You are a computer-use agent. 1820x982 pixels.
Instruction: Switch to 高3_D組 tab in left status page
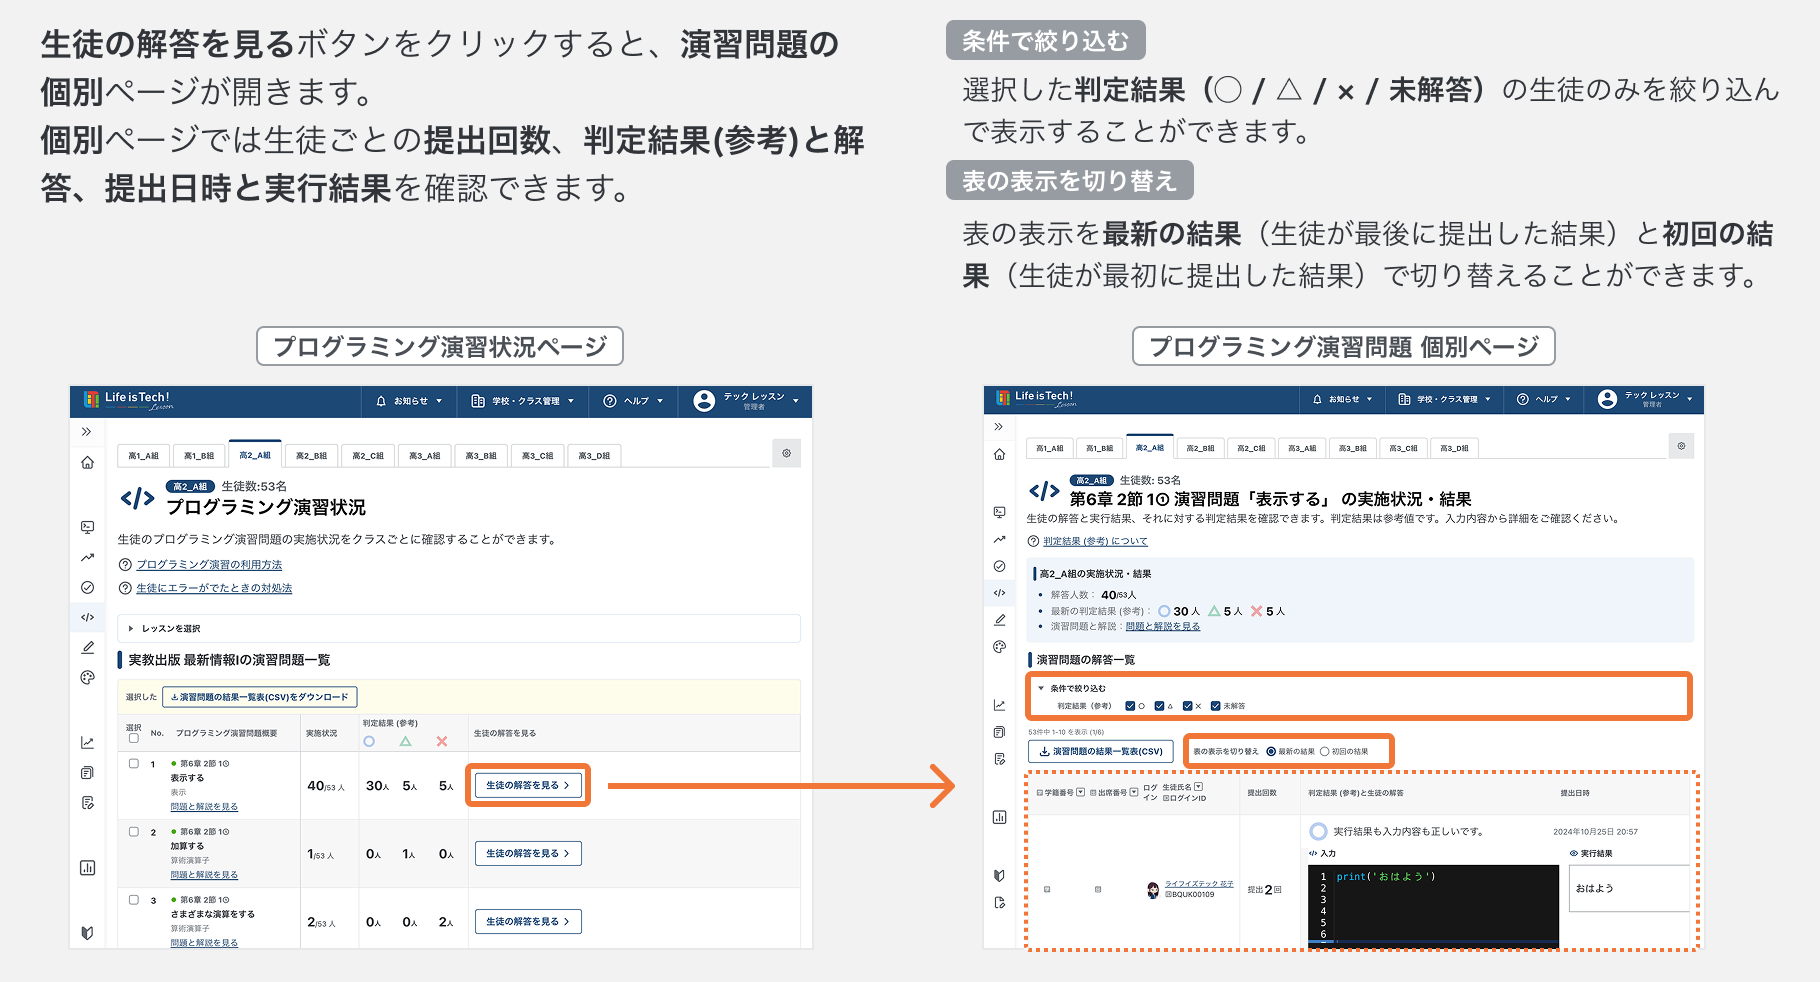(x=594, y=455)
